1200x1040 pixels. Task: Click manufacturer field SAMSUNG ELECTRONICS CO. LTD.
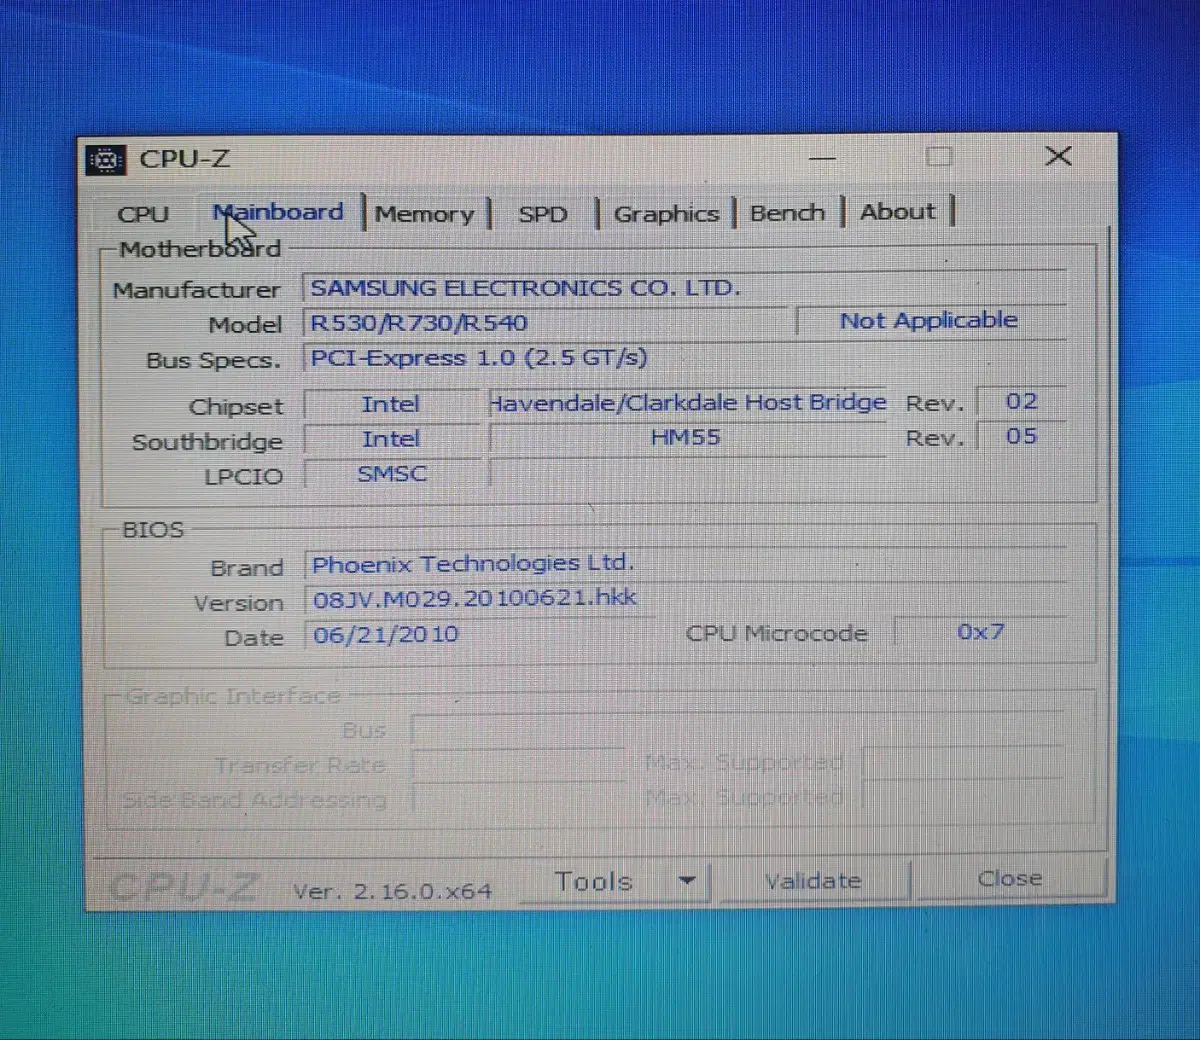[x=684, y=288]
